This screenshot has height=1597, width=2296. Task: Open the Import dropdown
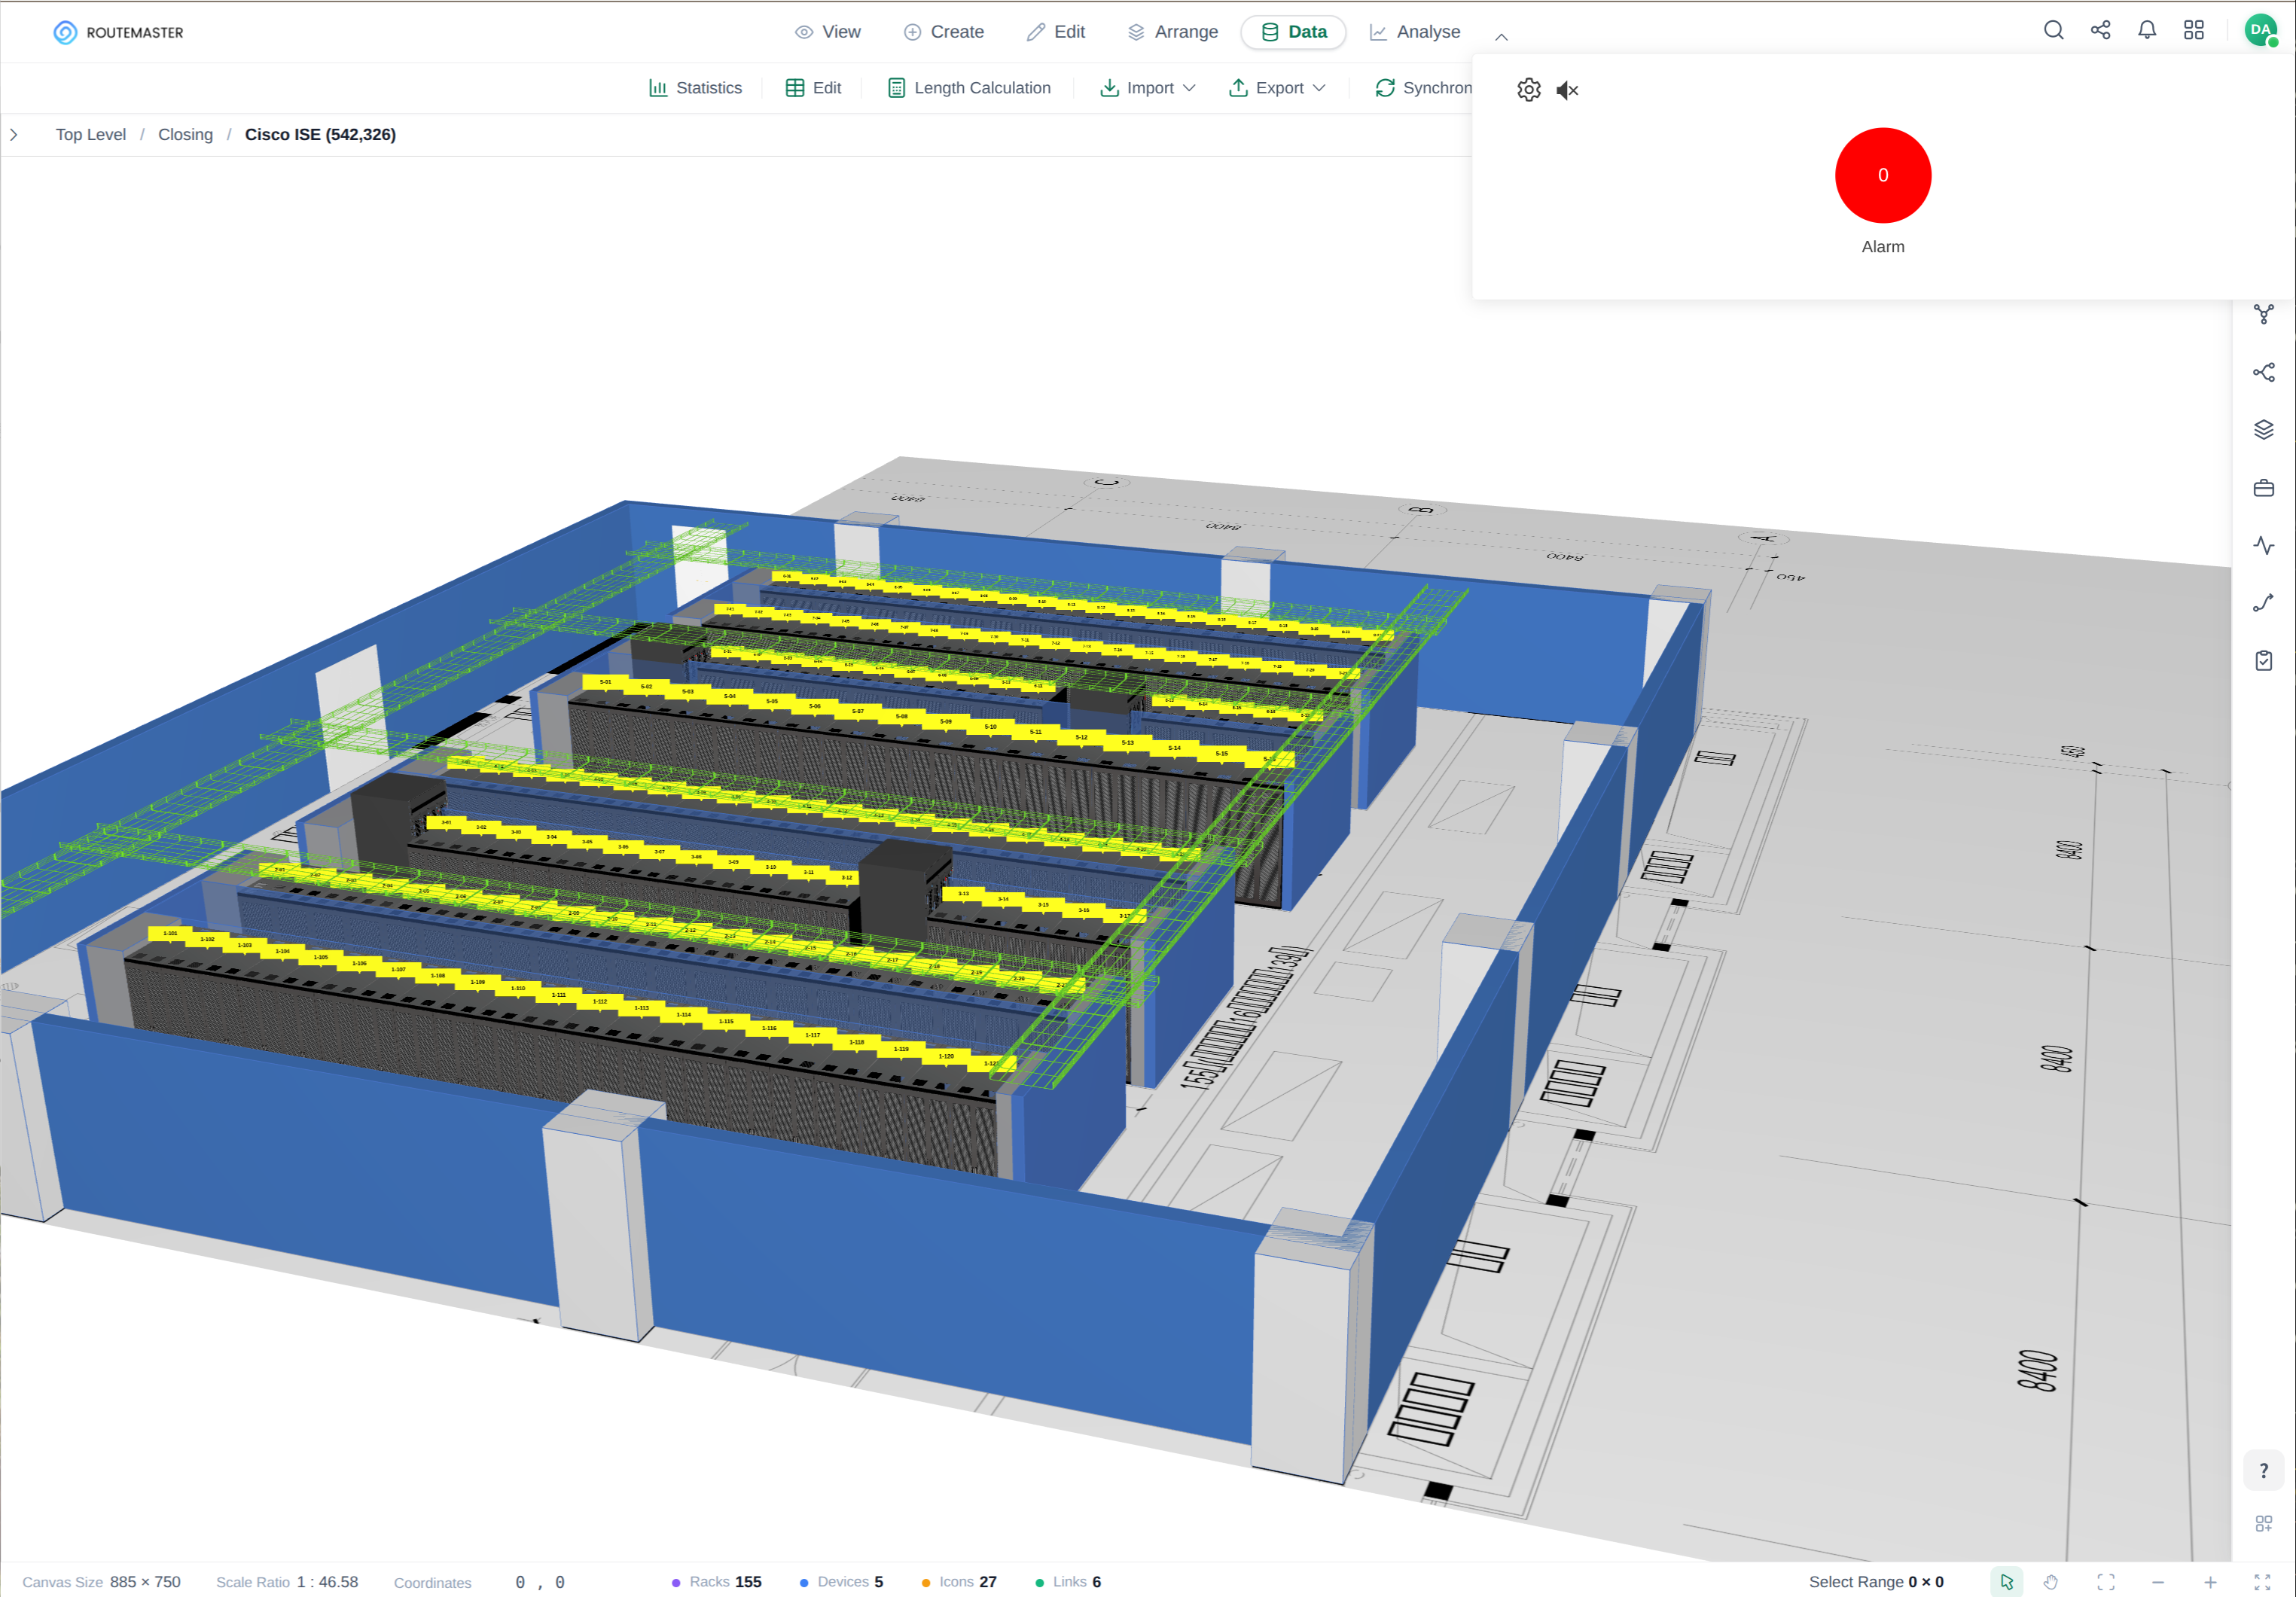click(1148, 88)
